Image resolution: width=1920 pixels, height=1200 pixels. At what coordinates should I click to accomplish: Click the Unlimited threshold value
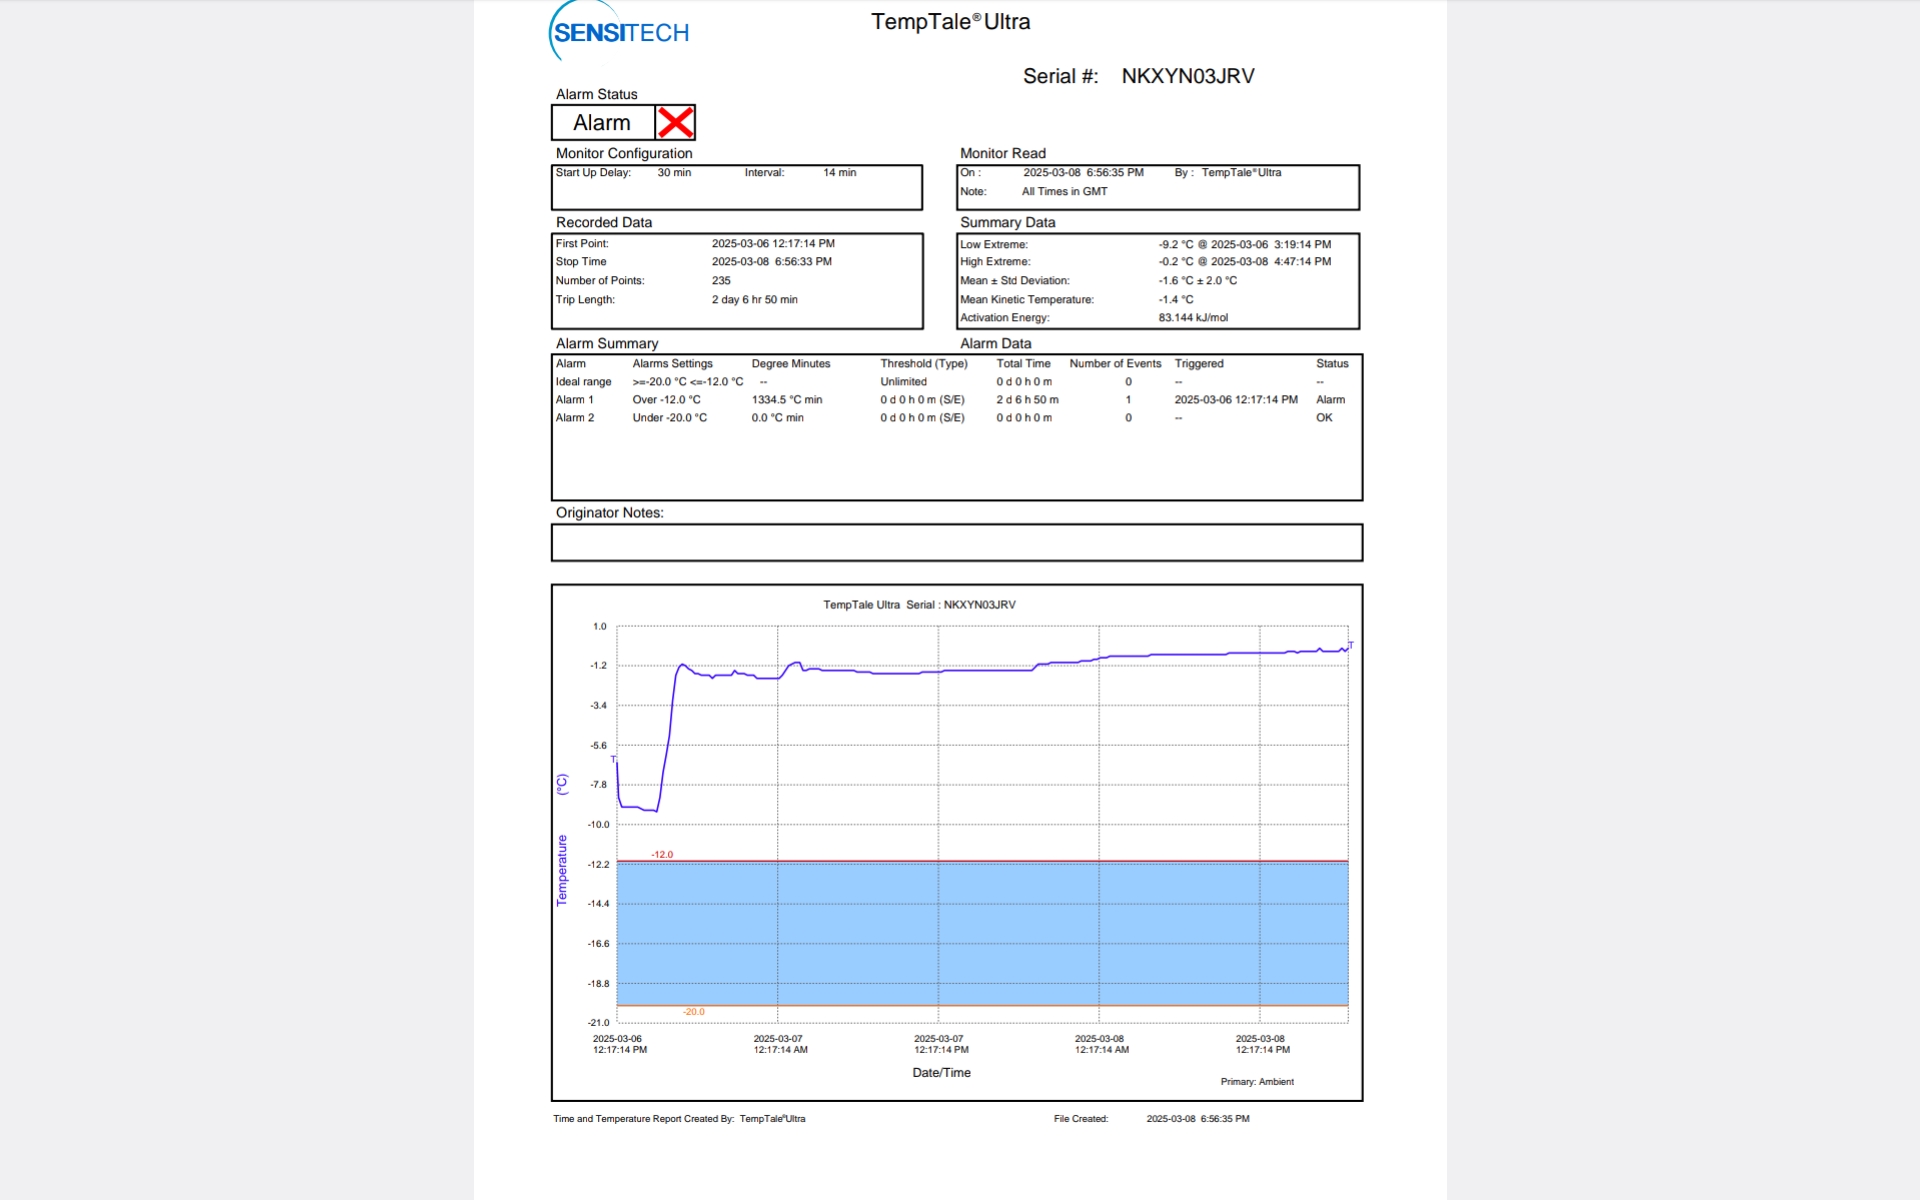(903, 382)
